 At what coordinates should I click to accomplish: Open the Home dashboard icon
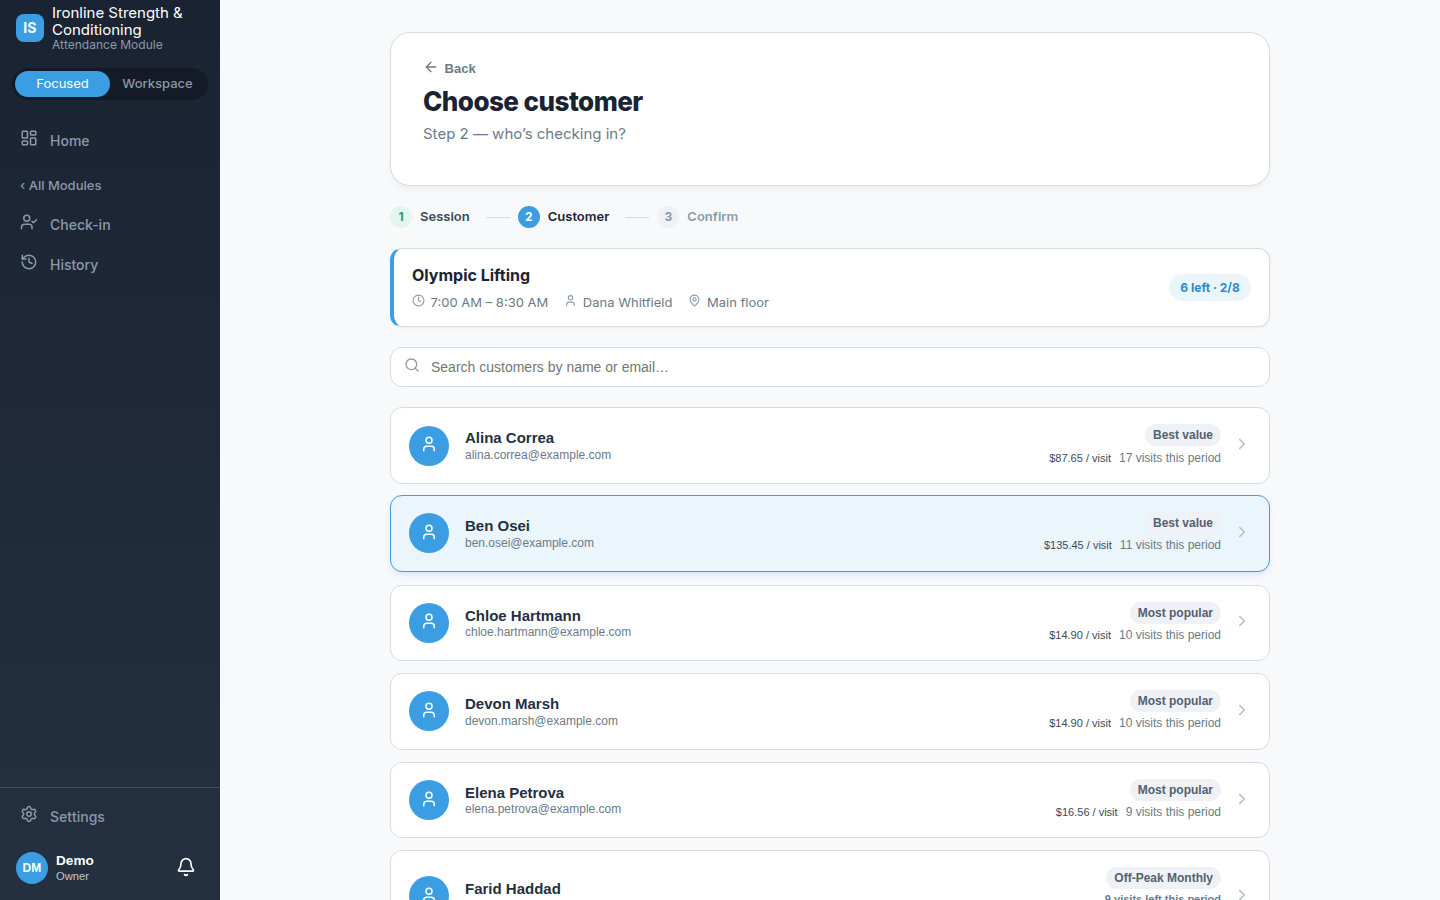click(x=29, y=138)
